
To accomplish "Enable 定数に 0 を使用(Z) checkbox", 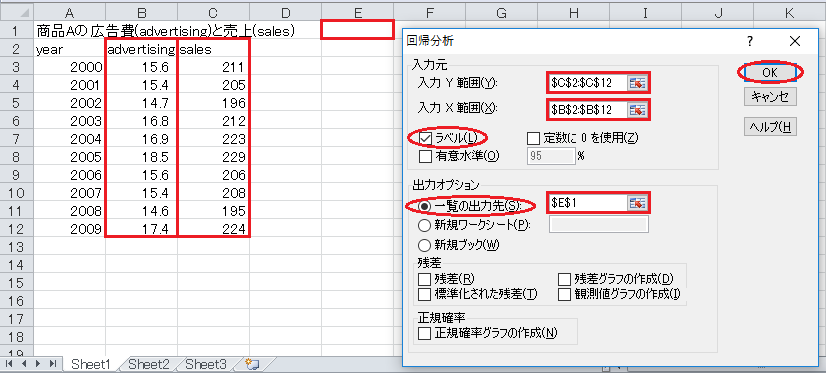I will click(534, 139).
